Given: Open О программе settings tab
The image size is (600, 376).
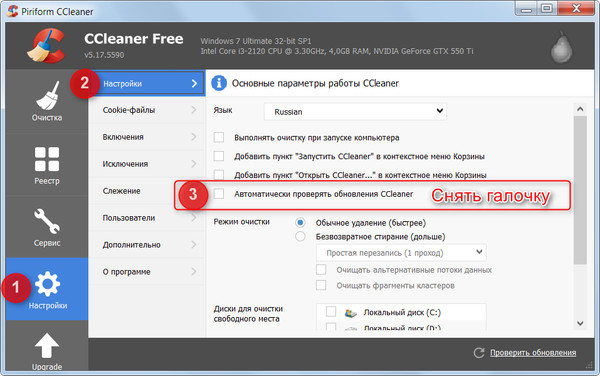Looking at the screenshot, I should [147, 272].
